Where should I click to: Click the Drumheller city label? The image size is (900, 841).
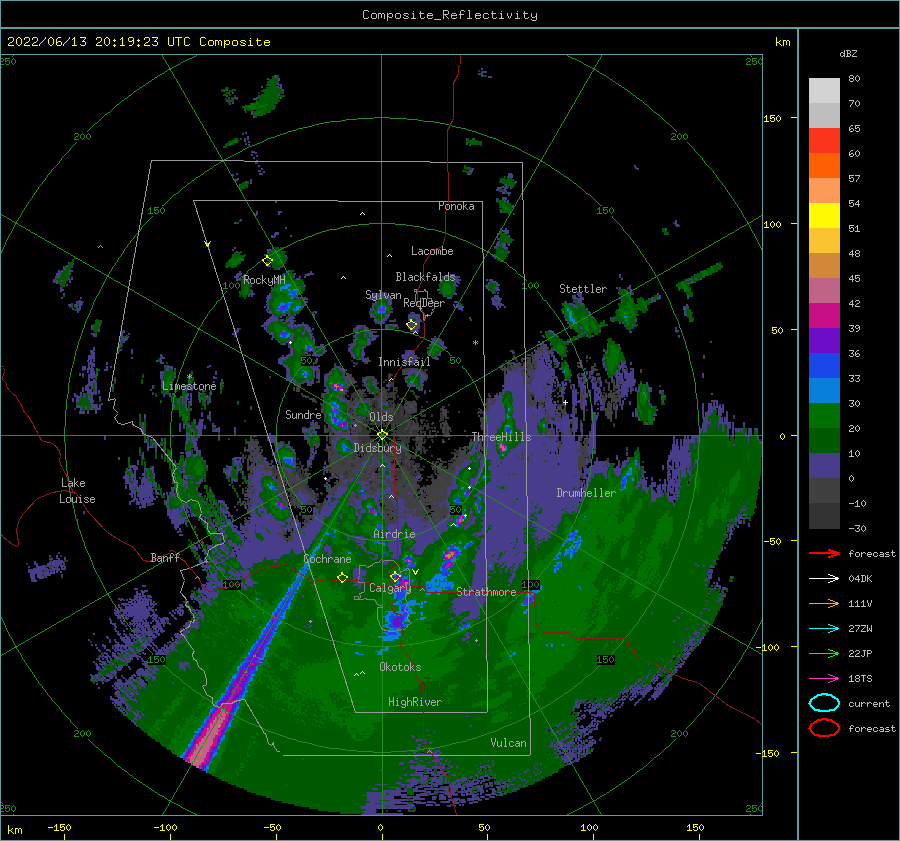click(585, 493)
